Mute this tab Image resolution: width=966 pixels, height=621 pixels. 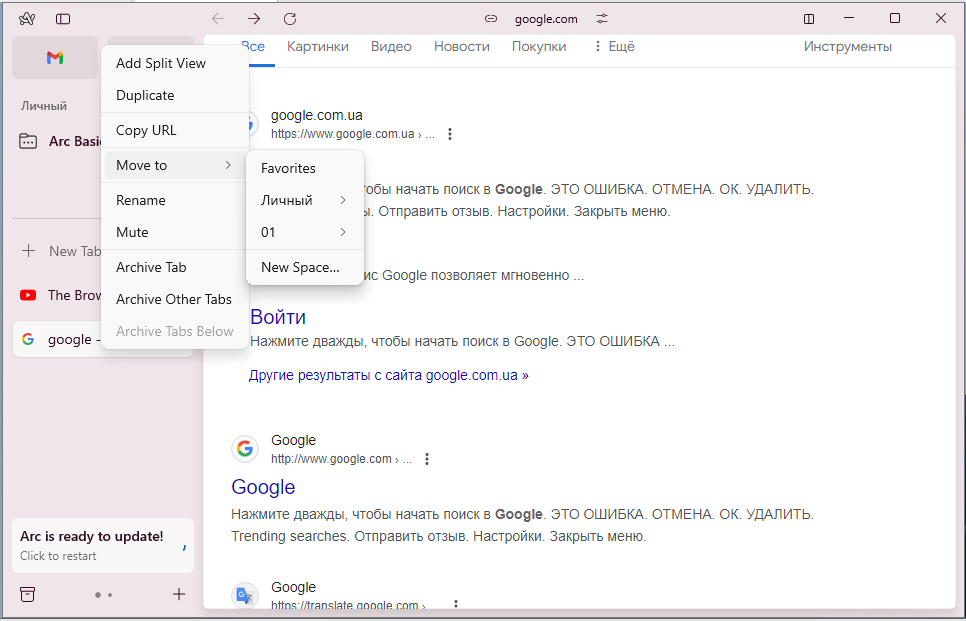pos(175,232)
